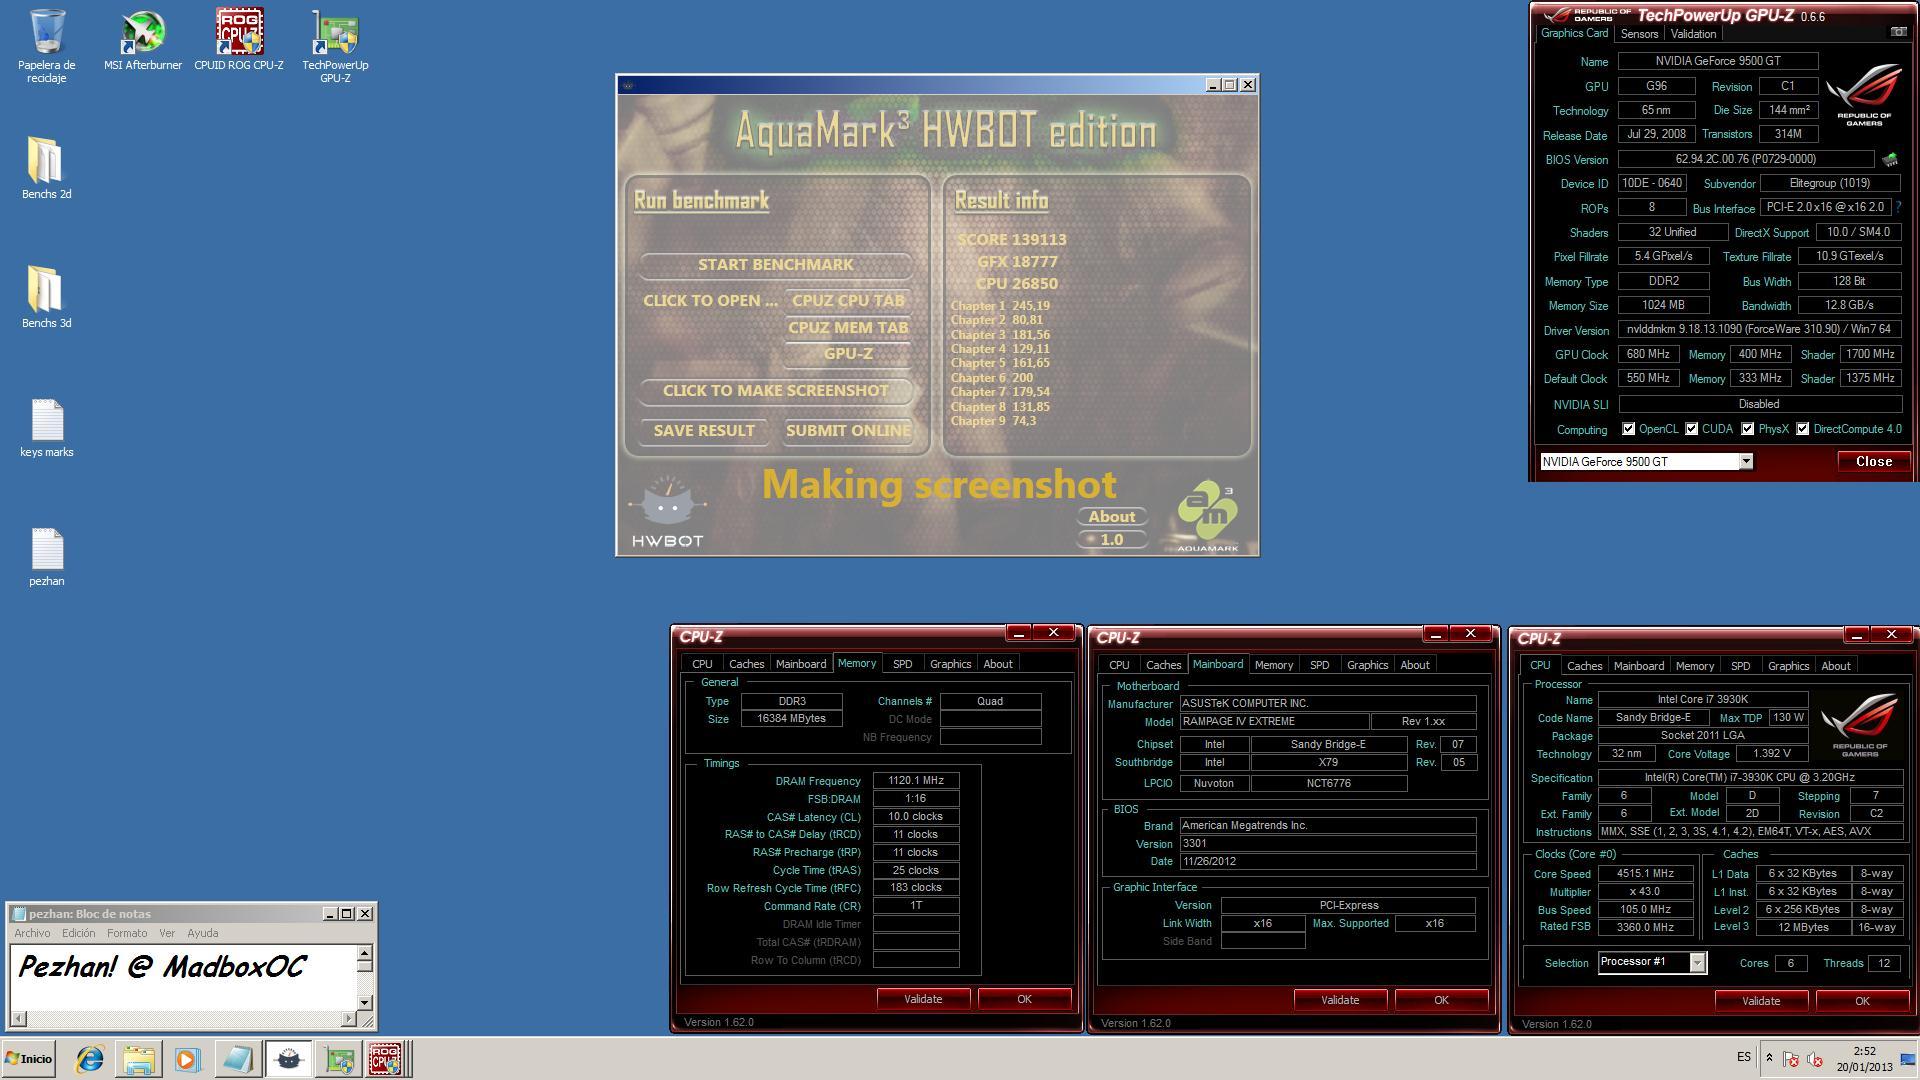Click the Core Speed 4515.1 MHz value
Viewport: 1920px width, 1080px height.
[x=1645, y=874]
